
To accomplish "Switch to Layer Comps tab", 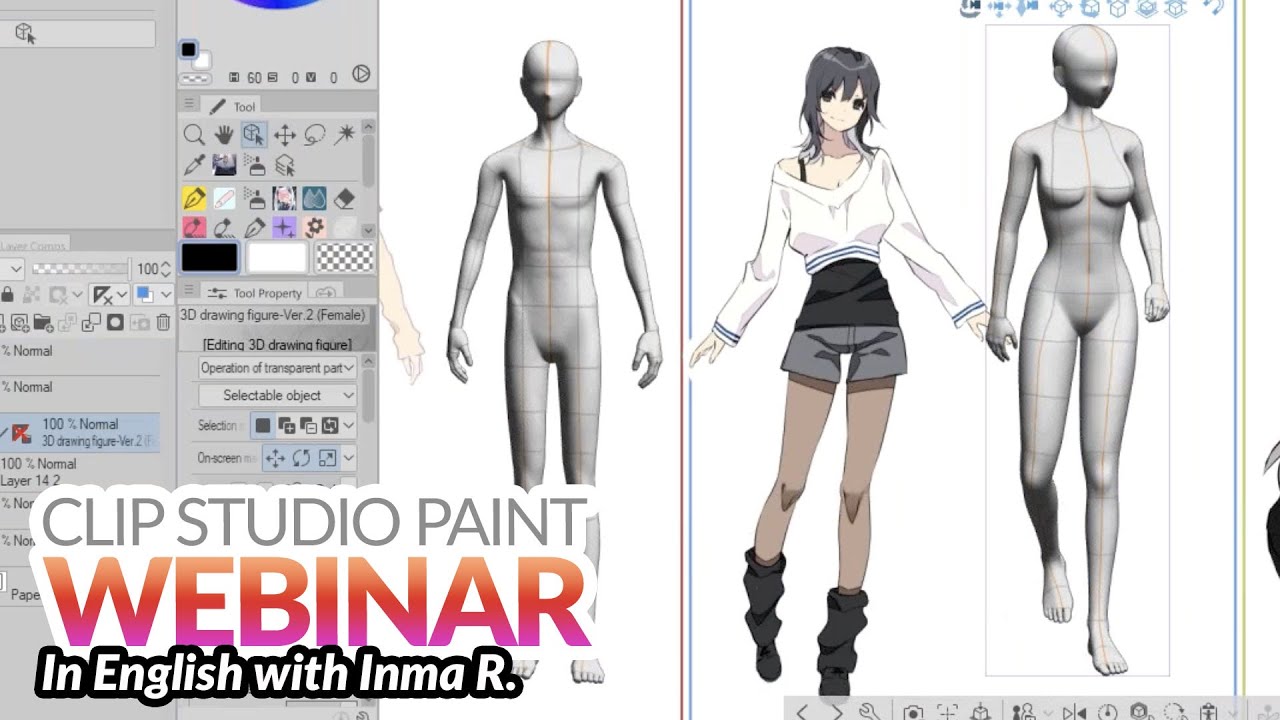I will [33, 246].
